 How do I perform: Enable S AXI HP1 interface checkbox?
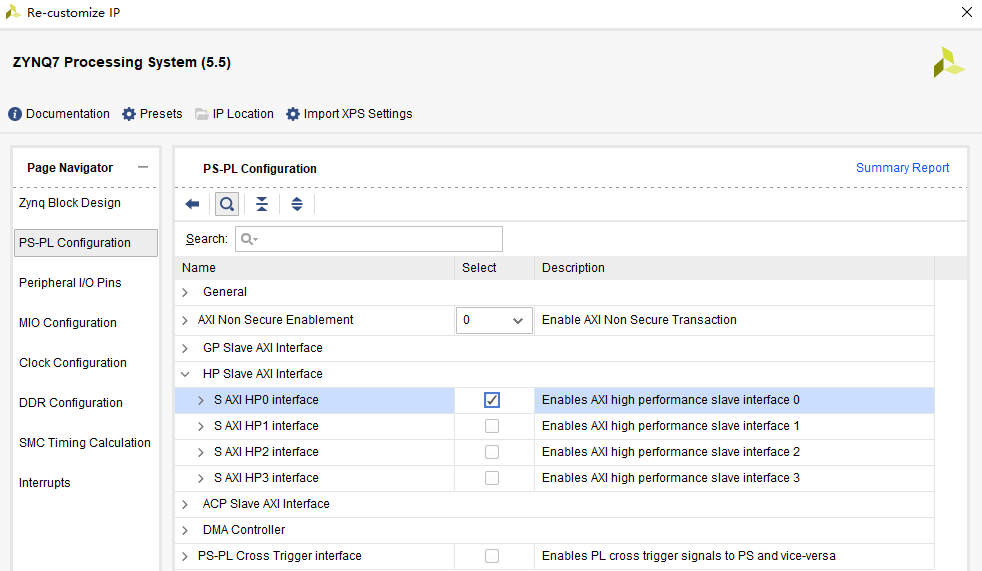click(492, 426)
